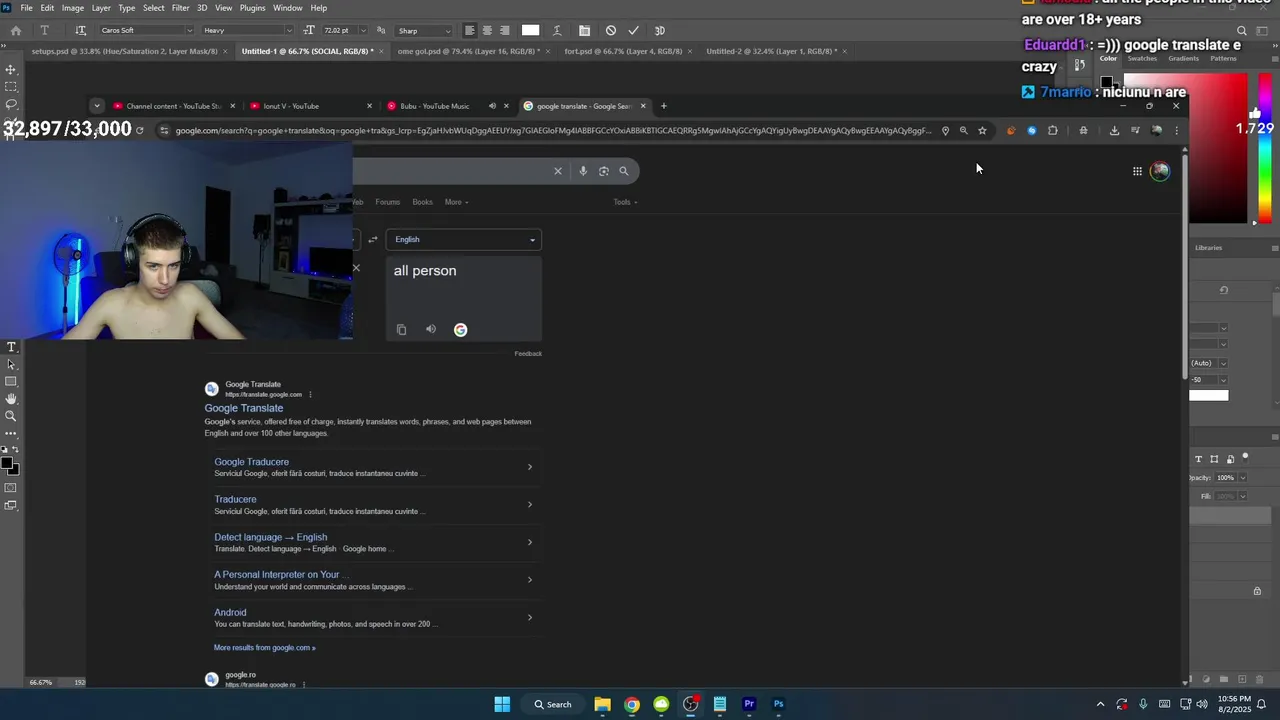Select the Horizontal Type tool in left toolbar

point(11,347)
